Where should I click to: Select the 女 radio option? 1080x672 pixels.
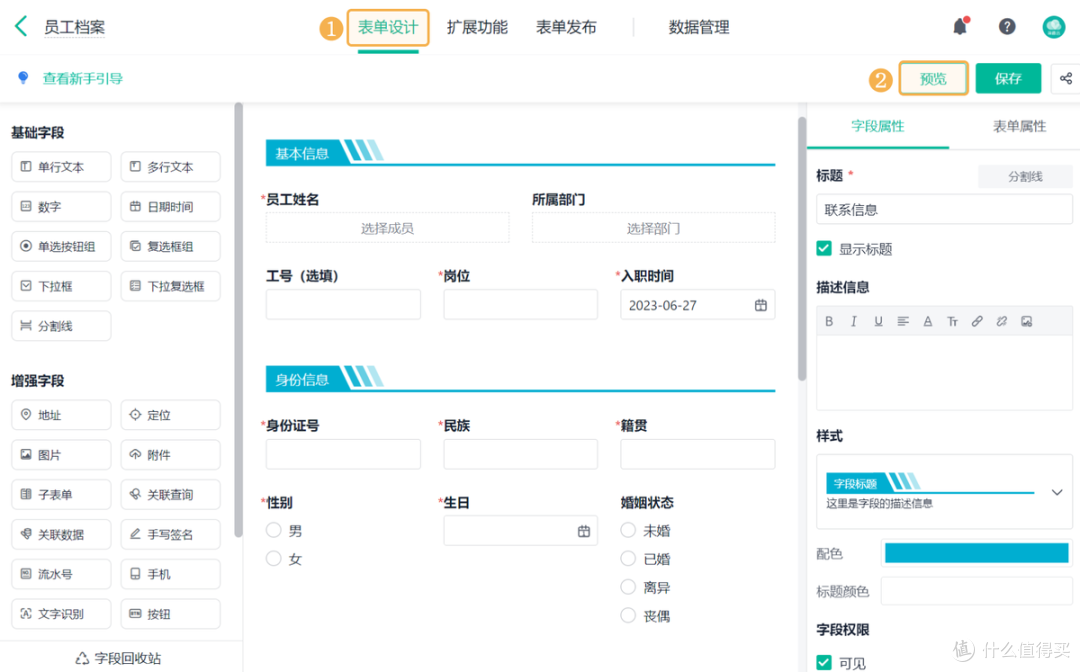coord(273,558)
